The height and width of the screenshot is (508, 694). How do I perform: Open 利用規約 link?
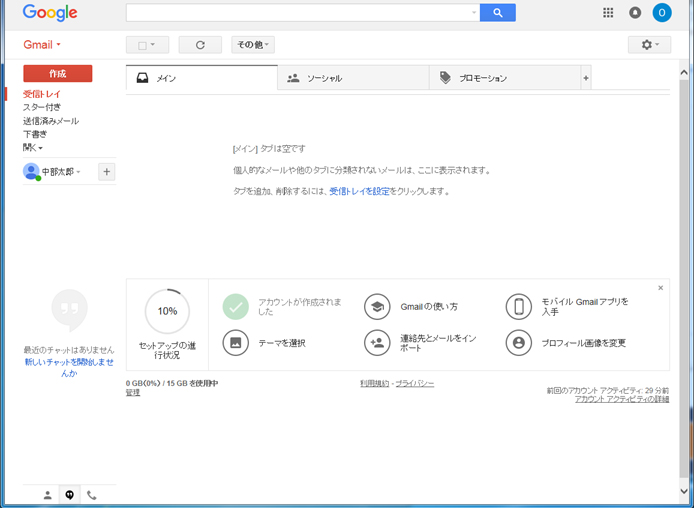tap(374, 383)
